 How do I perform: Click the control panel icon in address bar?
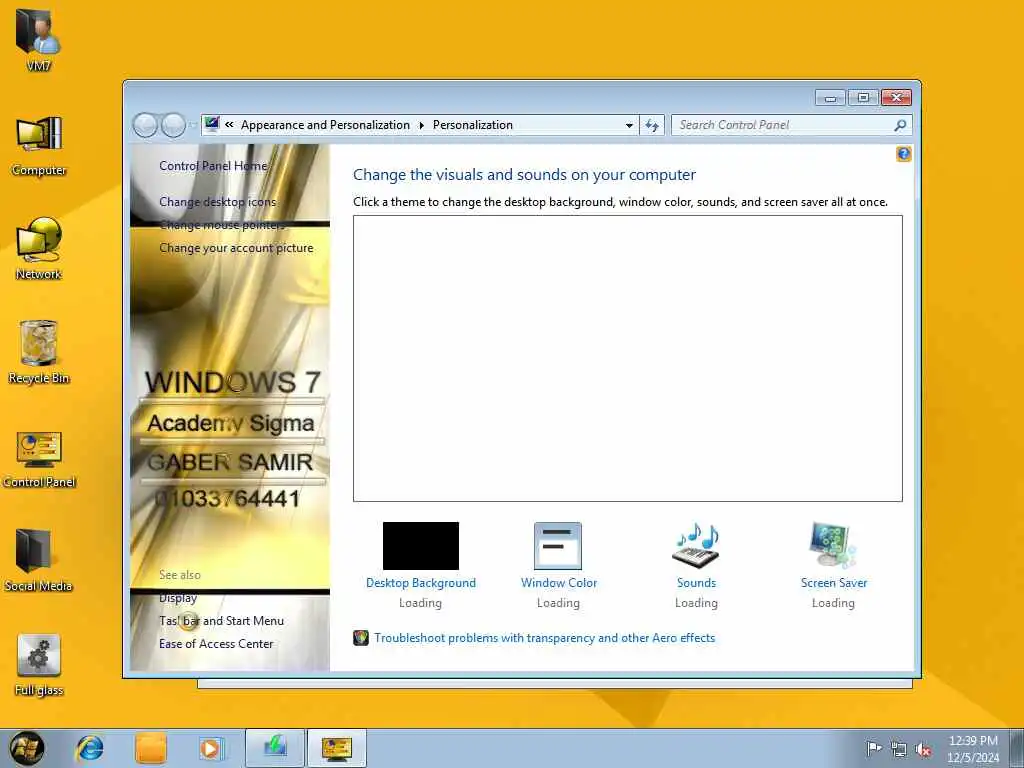[212, 124]
